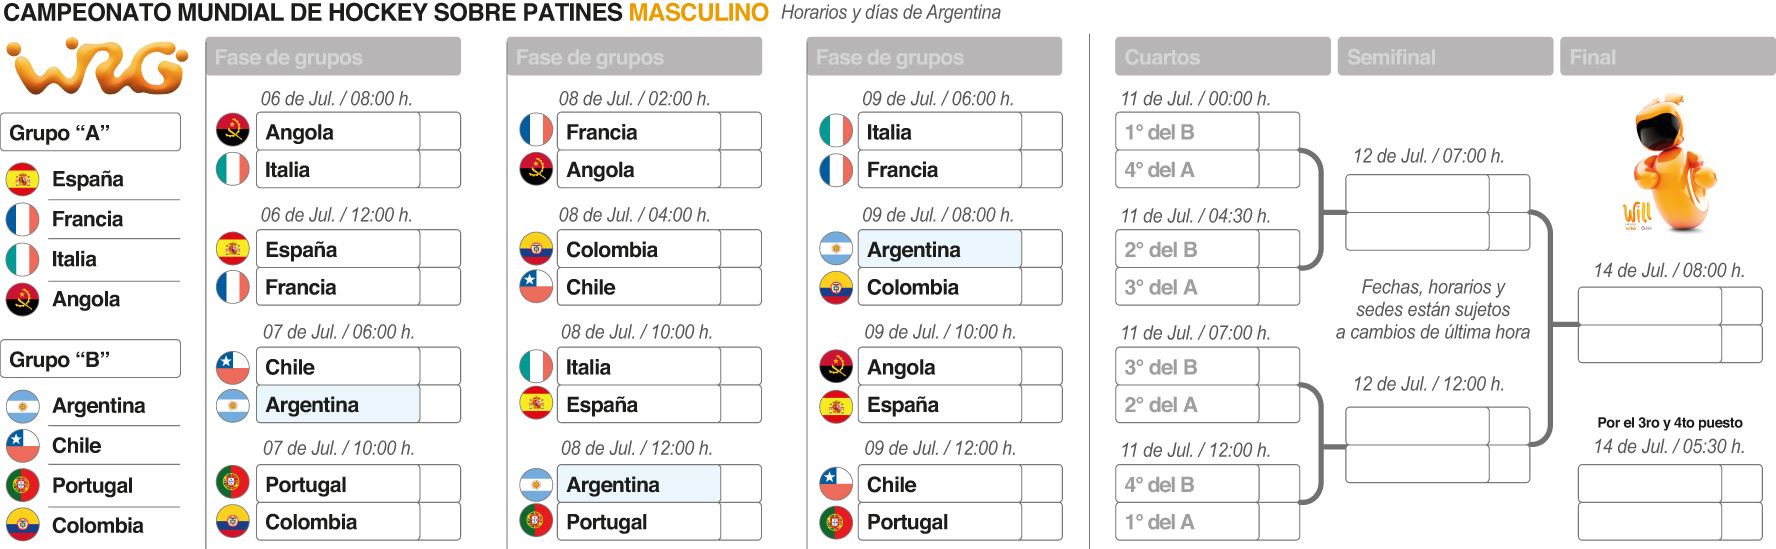
Task: Switch to the Semifinal header tab
Action: [1444, 57]
